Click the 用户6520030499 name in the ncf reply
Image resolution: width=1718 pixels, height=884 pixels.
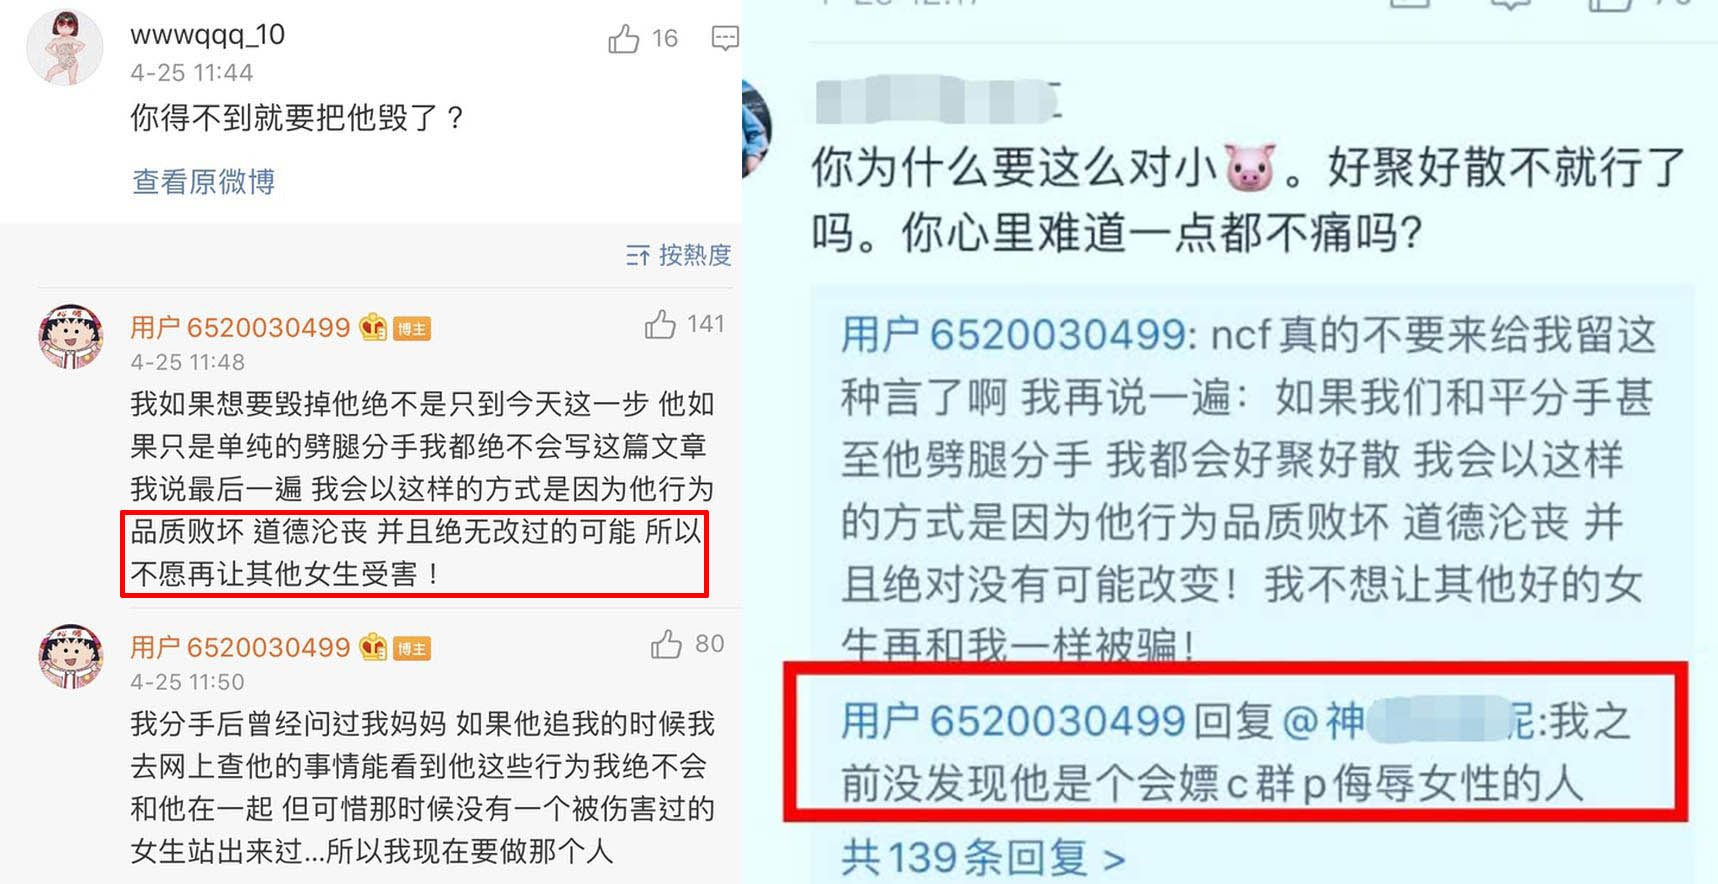pos(1013,335)
